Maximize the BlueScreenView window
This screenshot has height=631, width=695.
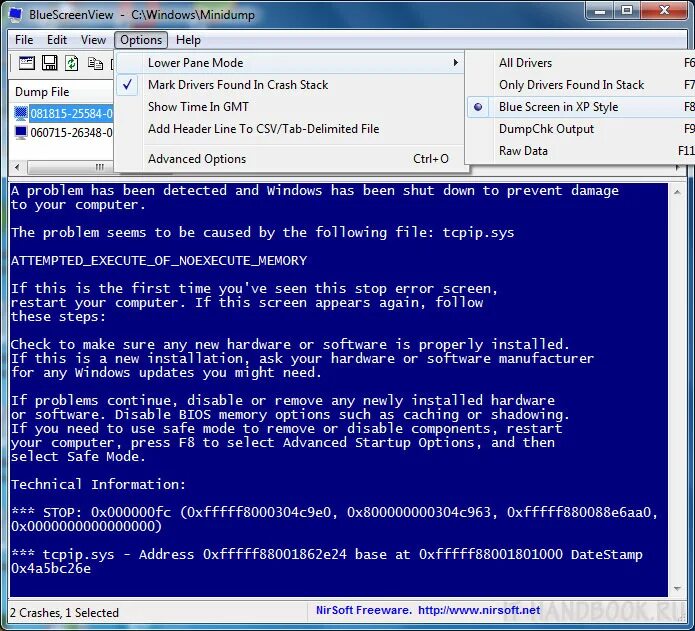point(627,11)
